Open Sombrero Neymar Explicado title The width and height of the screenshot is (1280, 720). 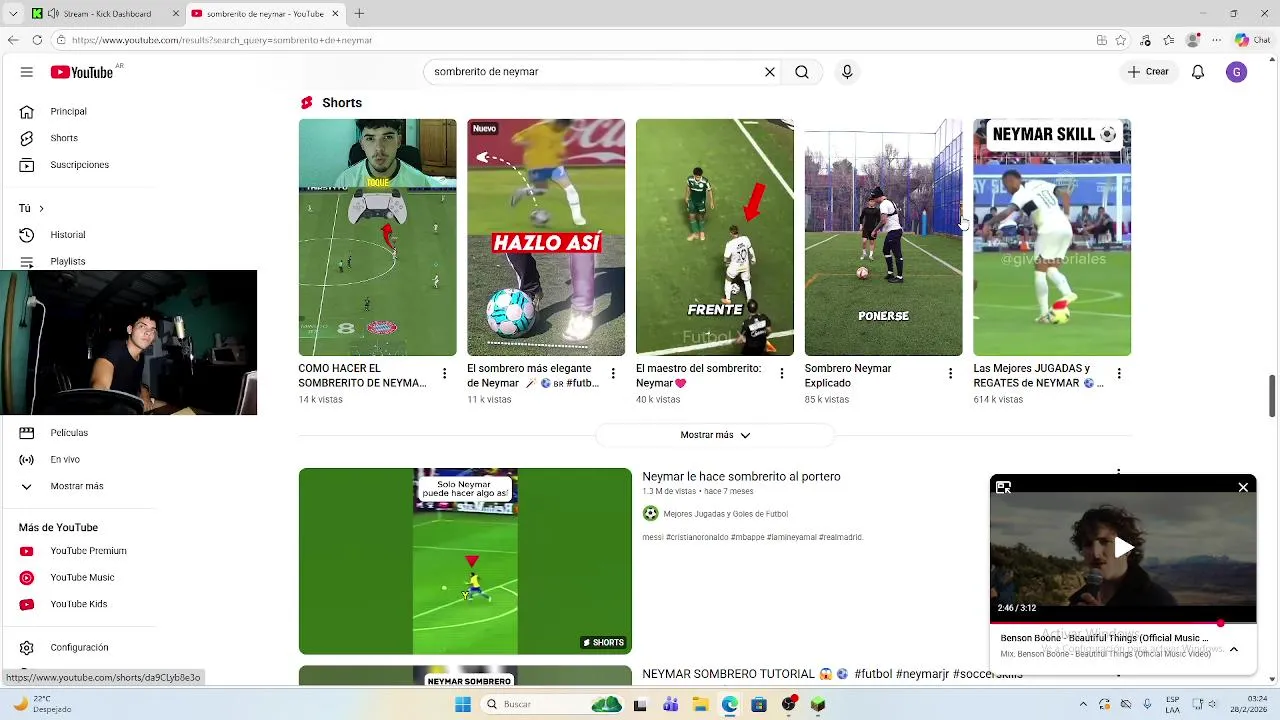(848, 376)
